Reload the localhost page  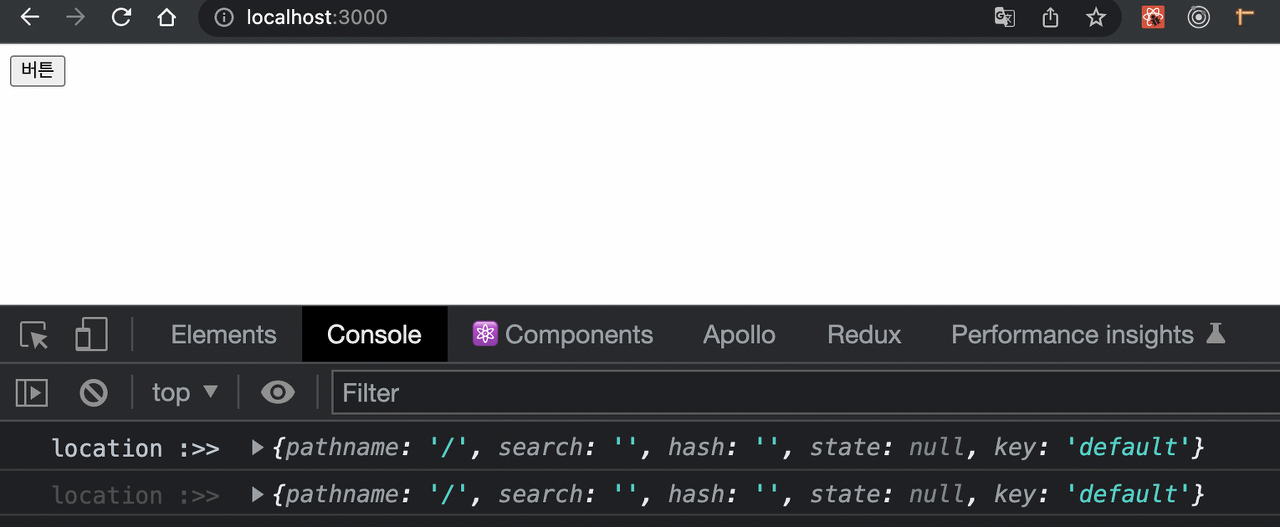point(121,17)
